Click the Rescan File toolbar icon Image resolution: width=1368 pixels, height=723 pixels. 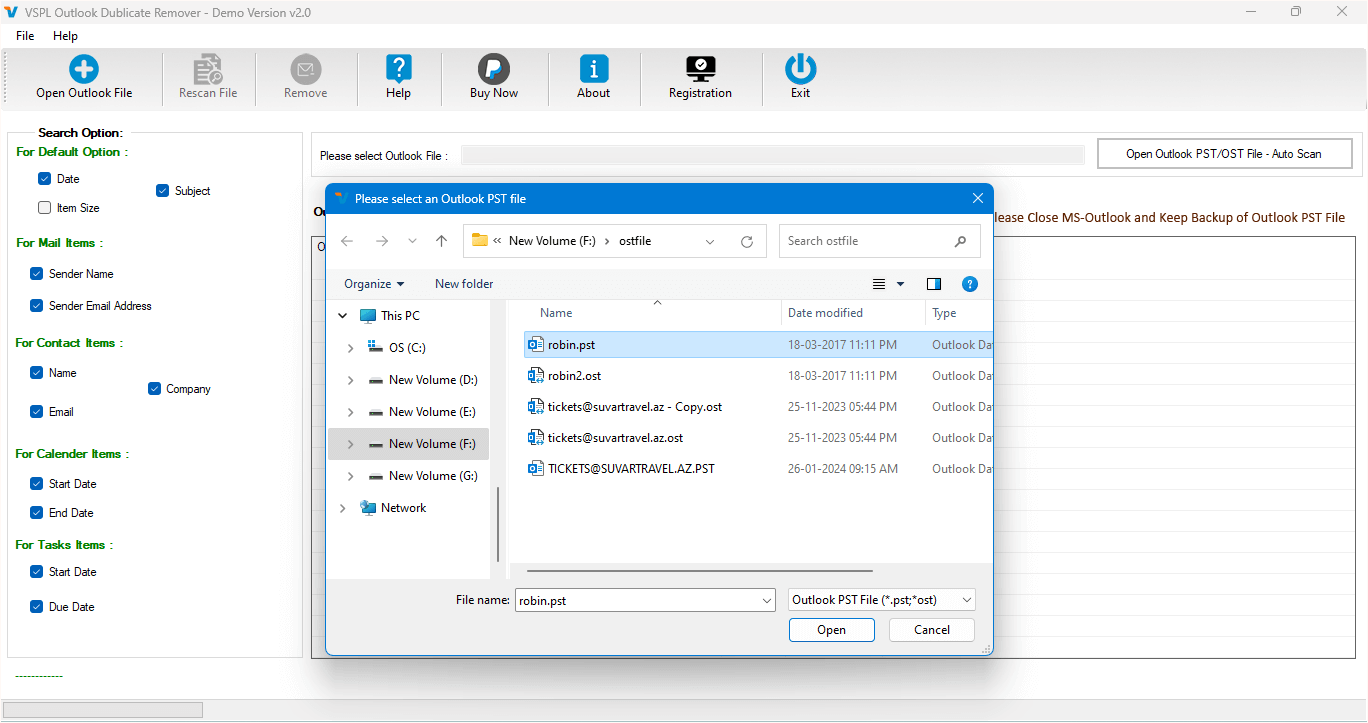(x=208, y=69)
